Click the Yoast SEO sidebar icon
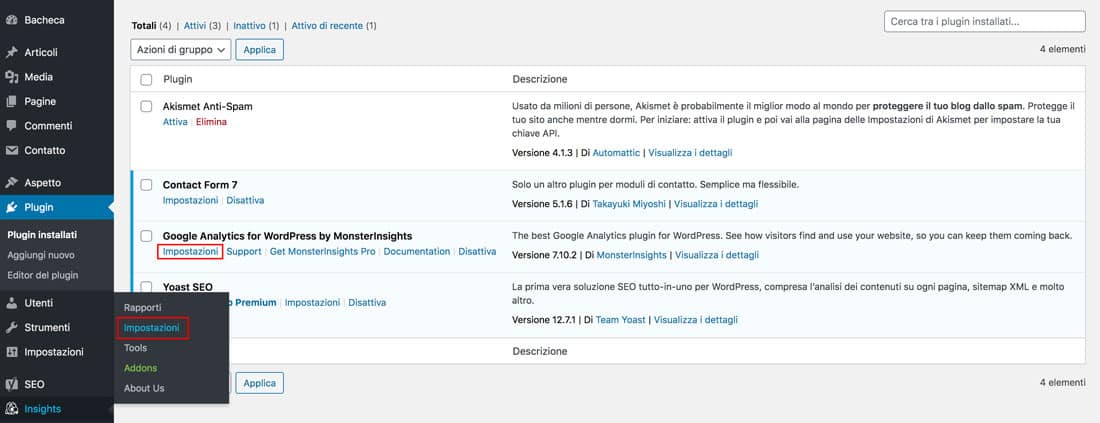This screenshot has width=1100, height=423. [11, 384]
